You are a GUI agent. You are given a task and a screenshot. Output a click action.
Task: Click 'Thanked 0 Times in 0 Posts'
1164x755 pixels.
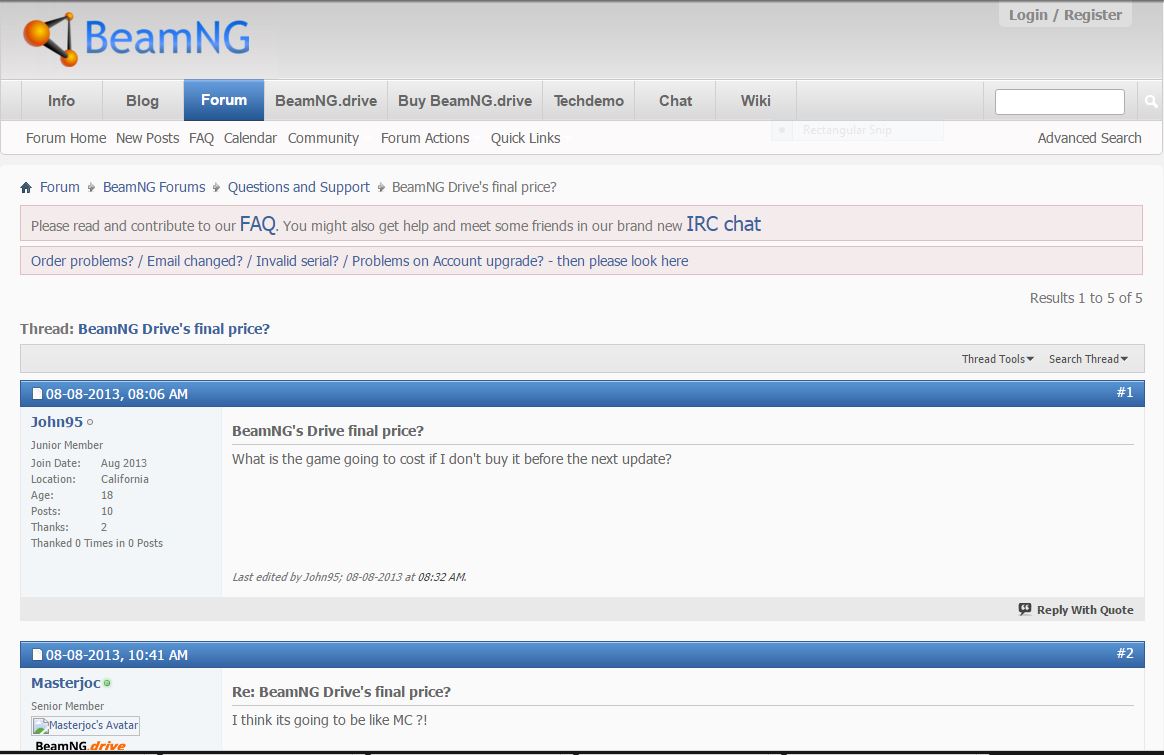pyautogui.click(x=97, y=543)
